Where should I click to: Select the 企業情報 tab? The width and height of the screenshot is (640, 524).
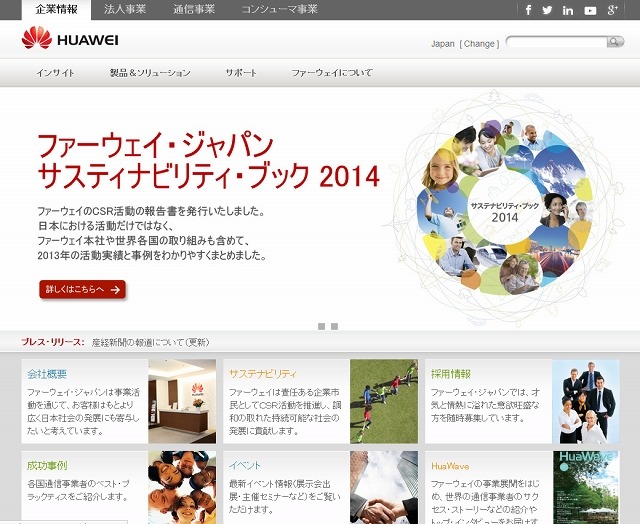tap(56, 9)
